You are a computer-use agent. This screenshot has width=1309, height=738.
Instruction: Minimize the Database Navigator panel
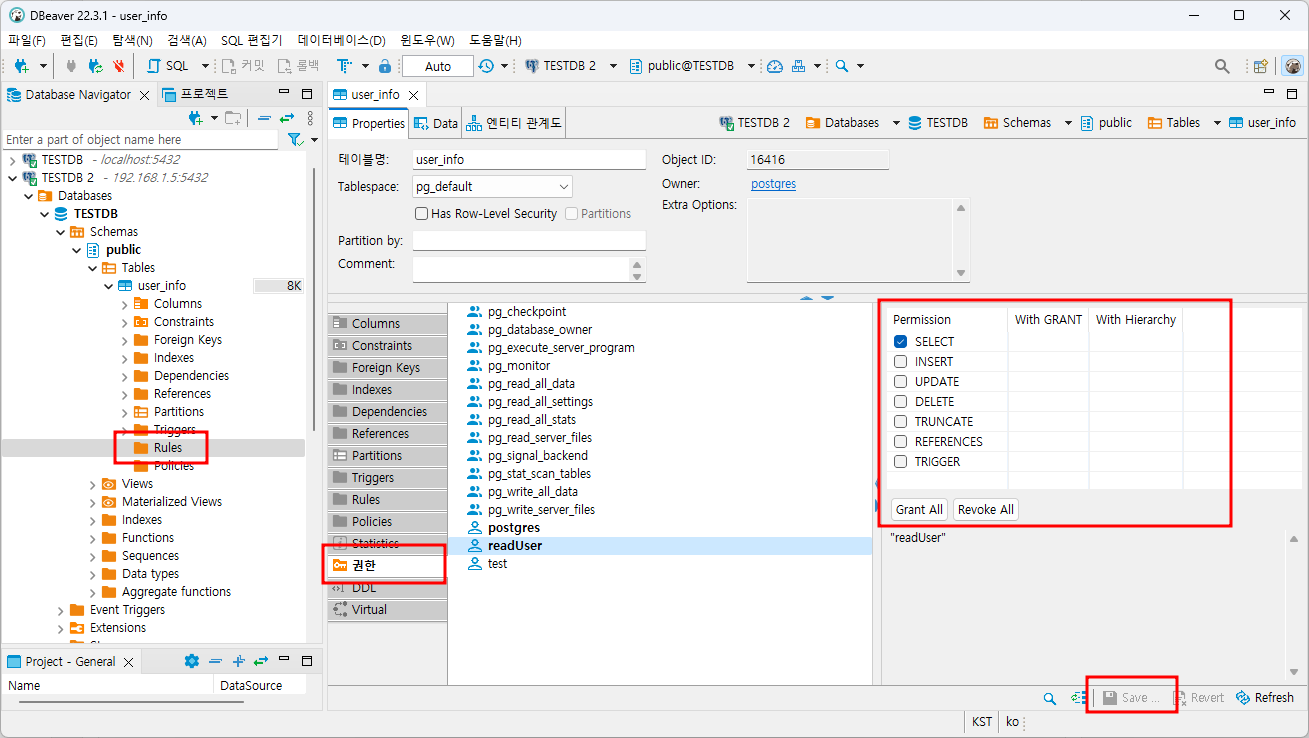pyautogui.click(x=284, y=94)
